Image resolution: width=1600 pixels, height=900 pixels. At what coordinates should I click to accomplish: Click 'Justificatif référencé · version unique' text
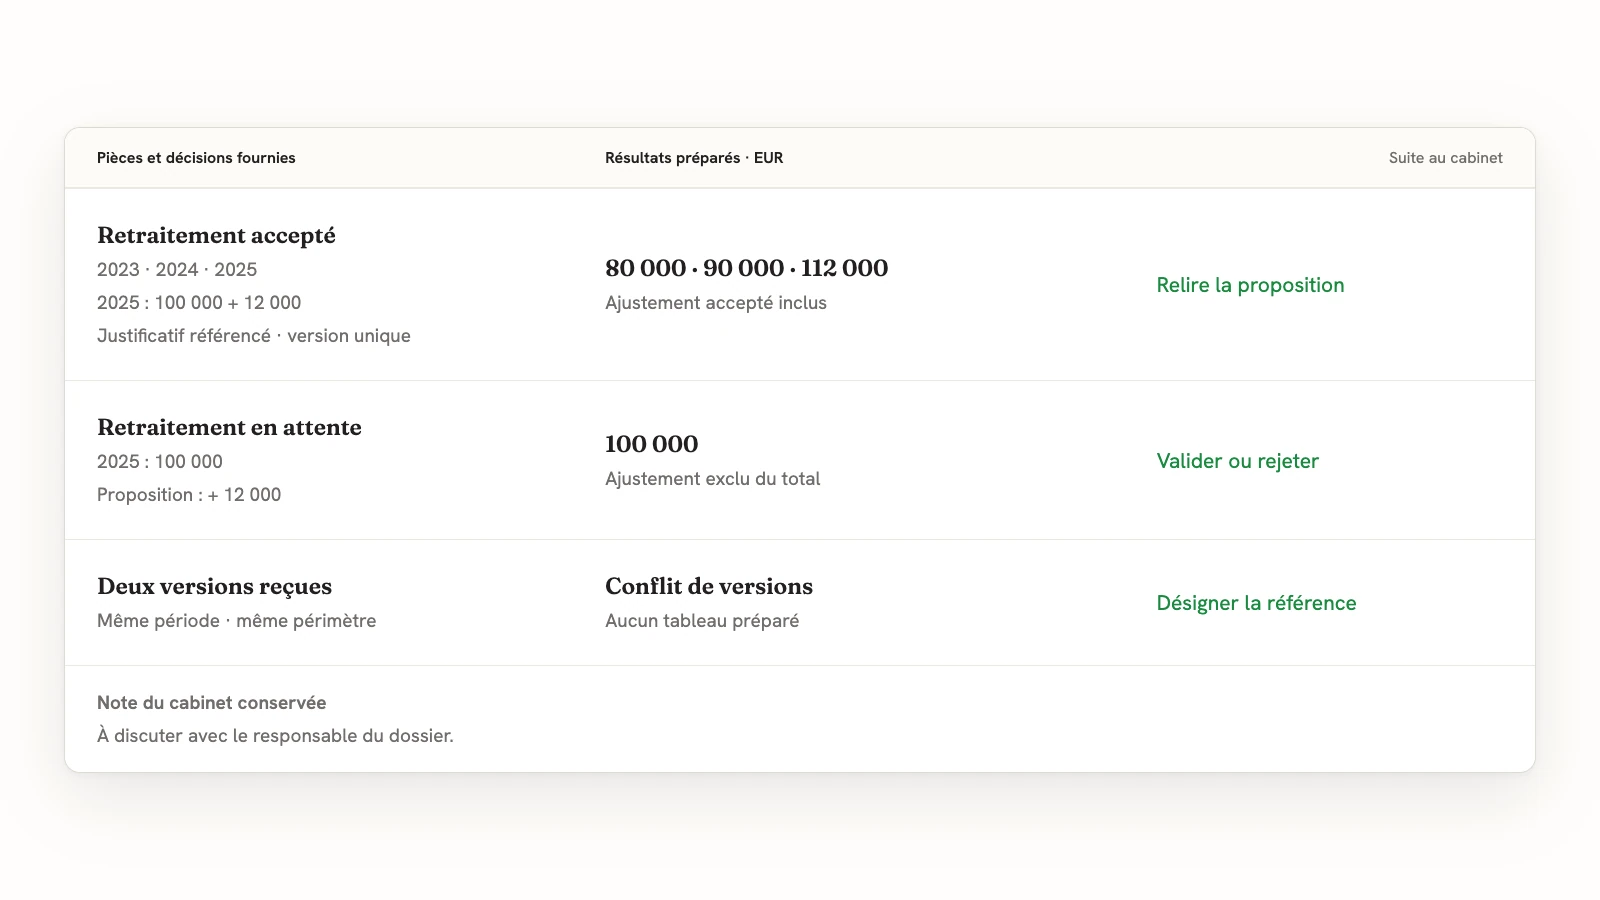(254, 336)
